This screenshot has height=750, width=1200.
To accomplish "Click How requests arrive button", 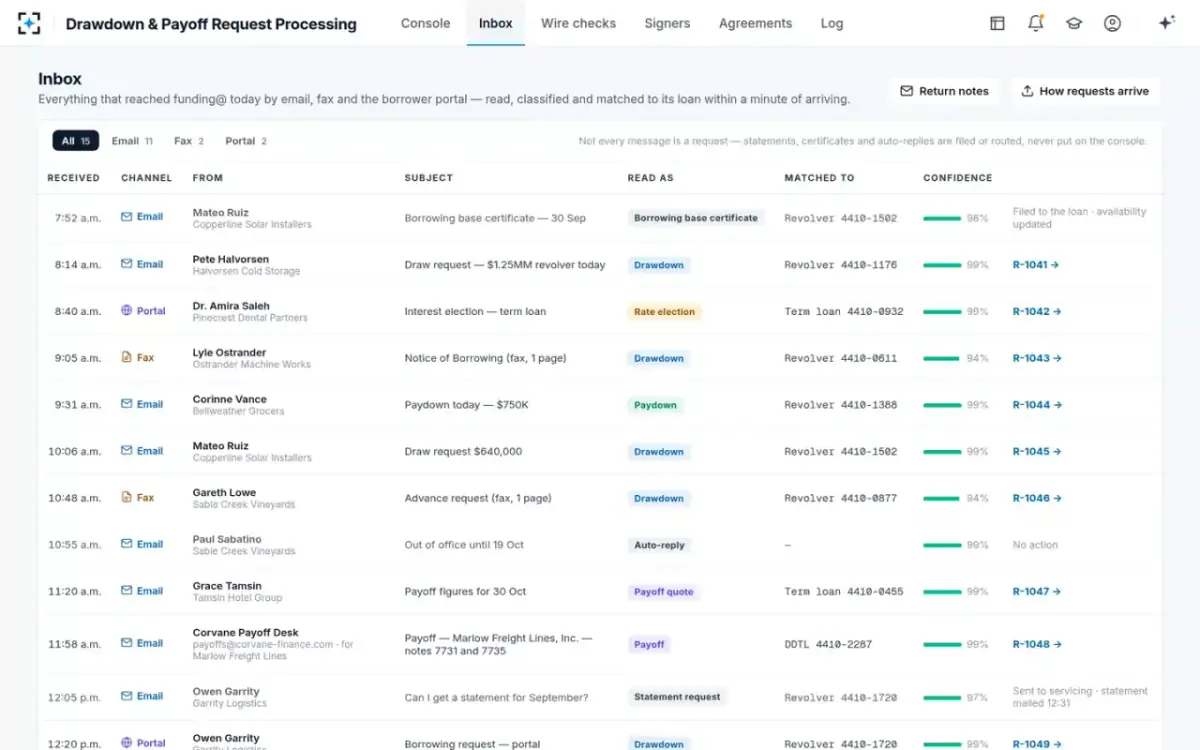I will pos(1085,91).
